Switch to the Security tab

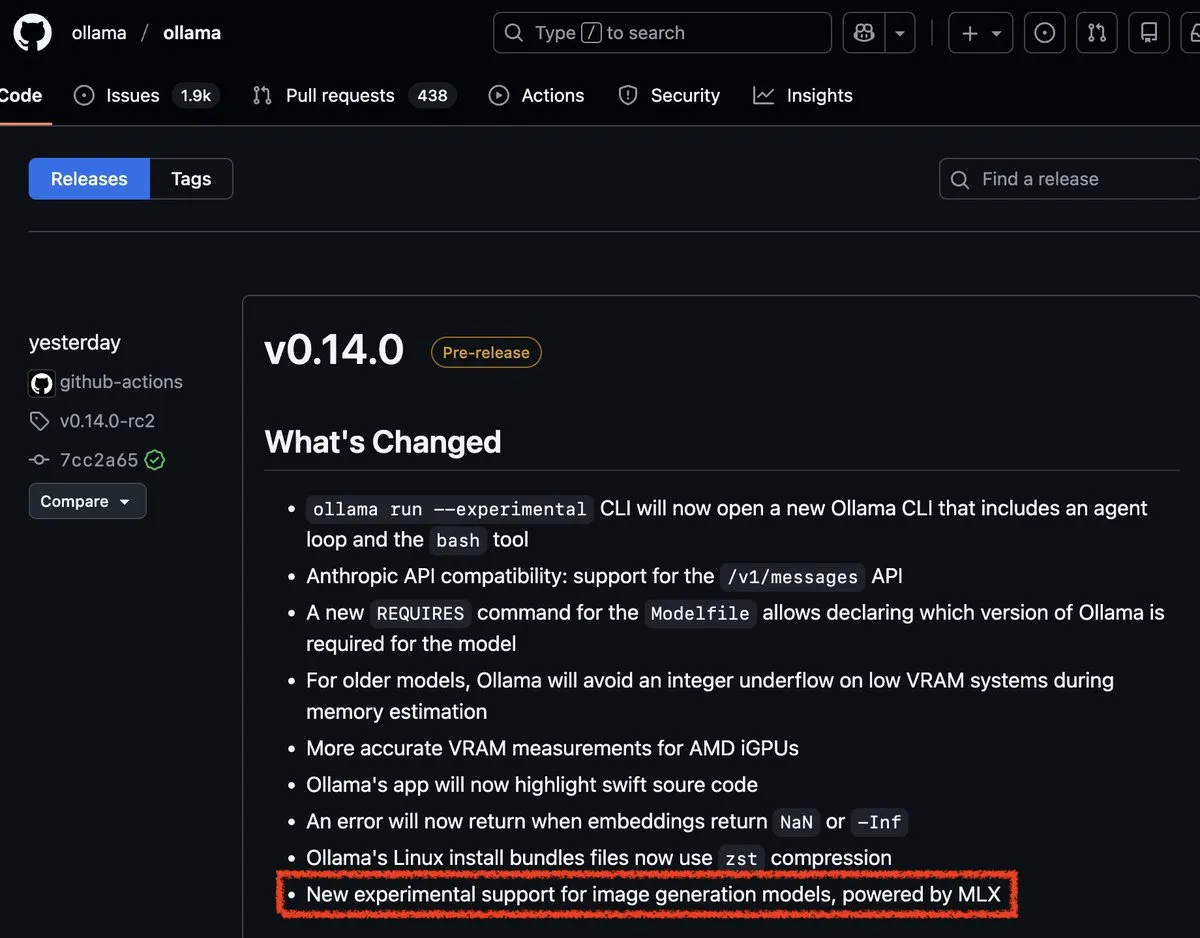click(669, 96)
